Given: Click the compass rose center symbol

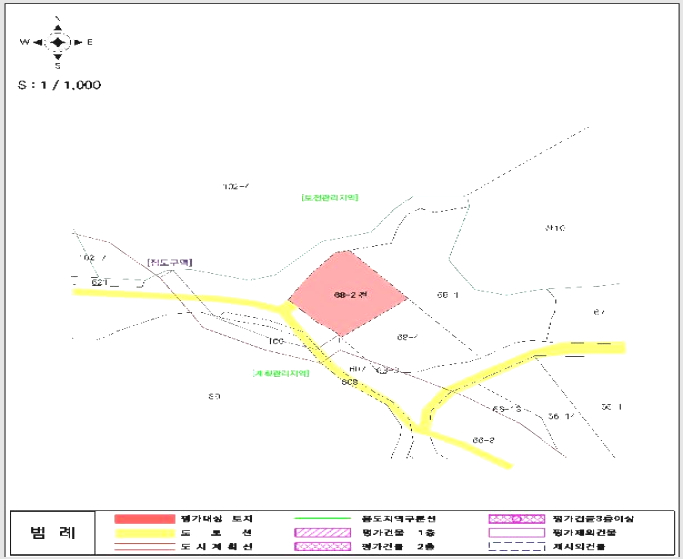Looking at the screenshot, I should point(57,42).
